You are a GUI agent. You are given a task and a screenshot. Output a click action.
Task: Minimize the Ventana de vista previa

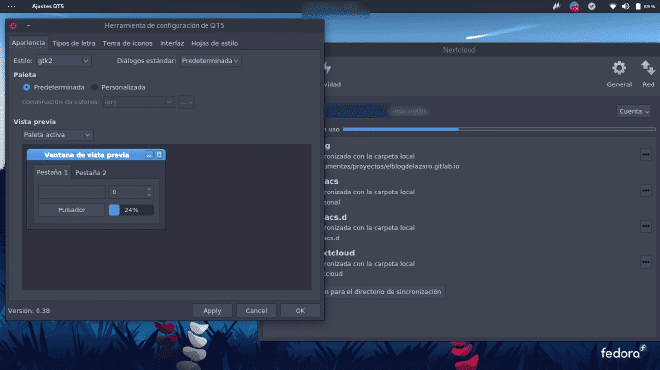[x=149, y=155]
